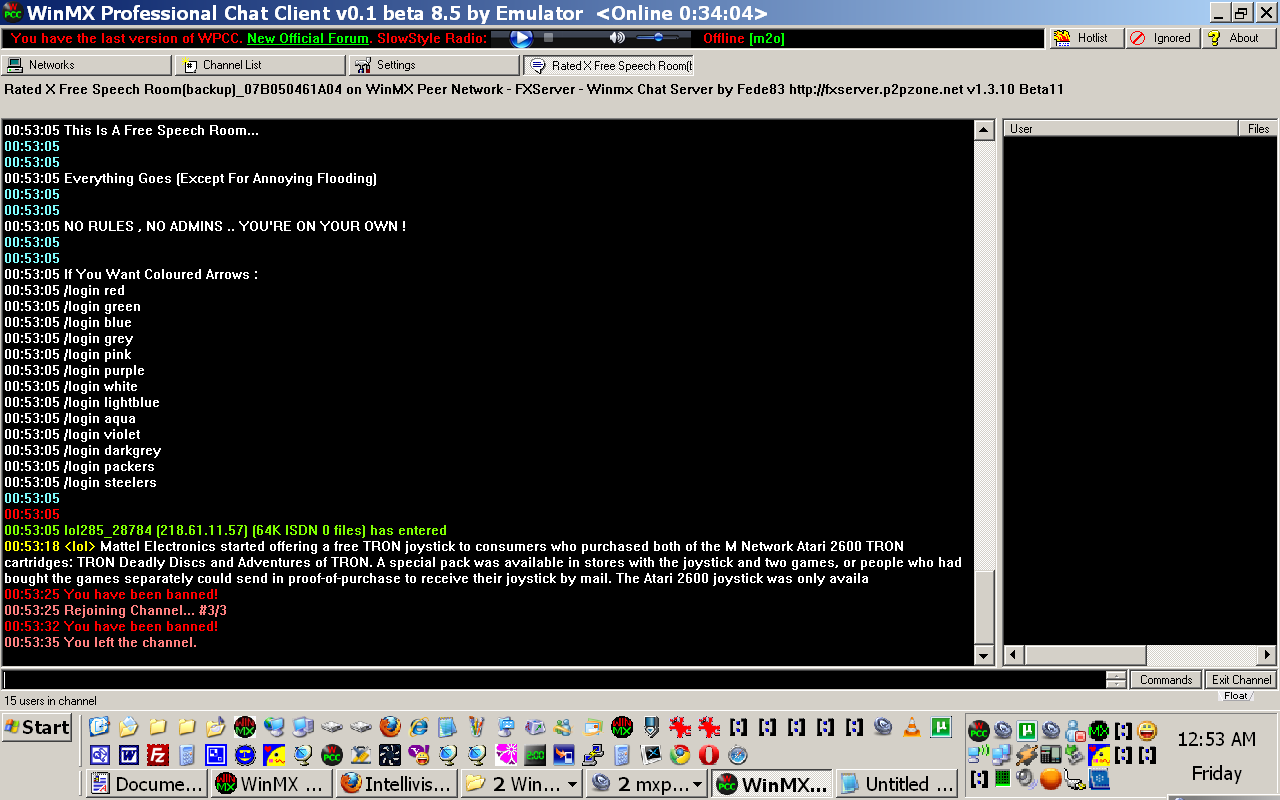Viewport: 1280px width, 800px height.
Task: Click the uTorrent tray icon
Action: pos(1027,731)
